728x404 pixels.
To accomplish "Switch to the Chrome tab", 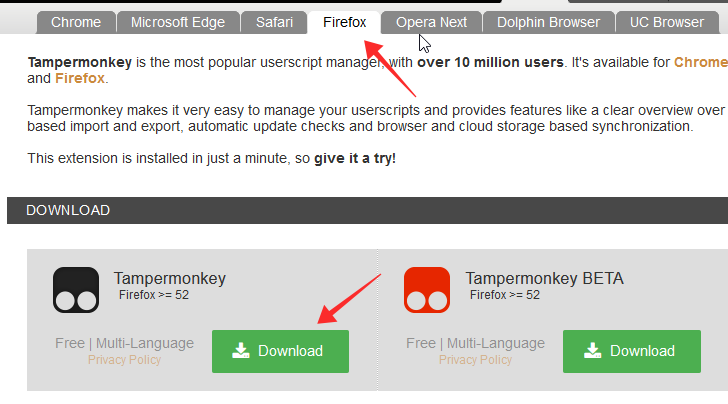I will coord(75,22).
